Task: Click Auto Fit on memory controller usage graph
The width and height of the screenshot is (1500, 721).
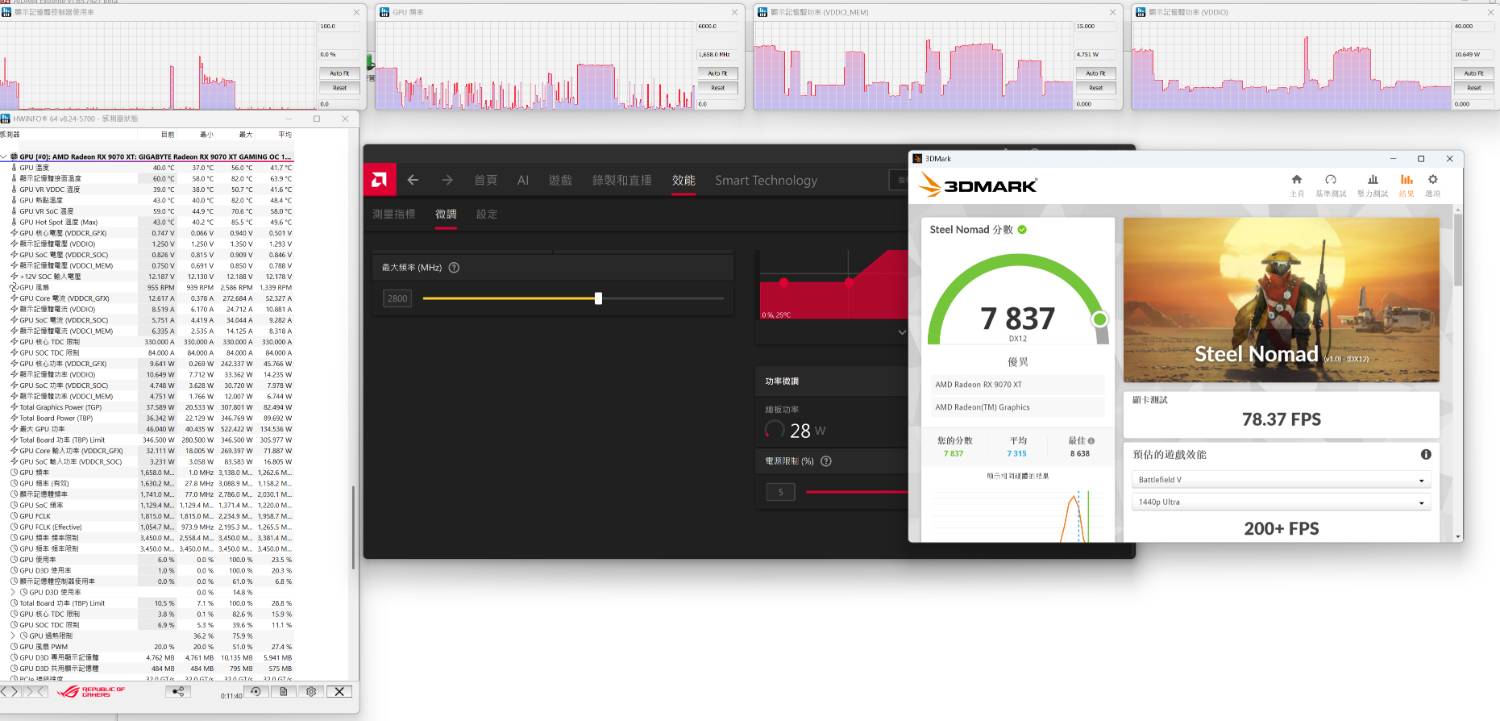Action: pyautogui.click(x=339, y=73)
